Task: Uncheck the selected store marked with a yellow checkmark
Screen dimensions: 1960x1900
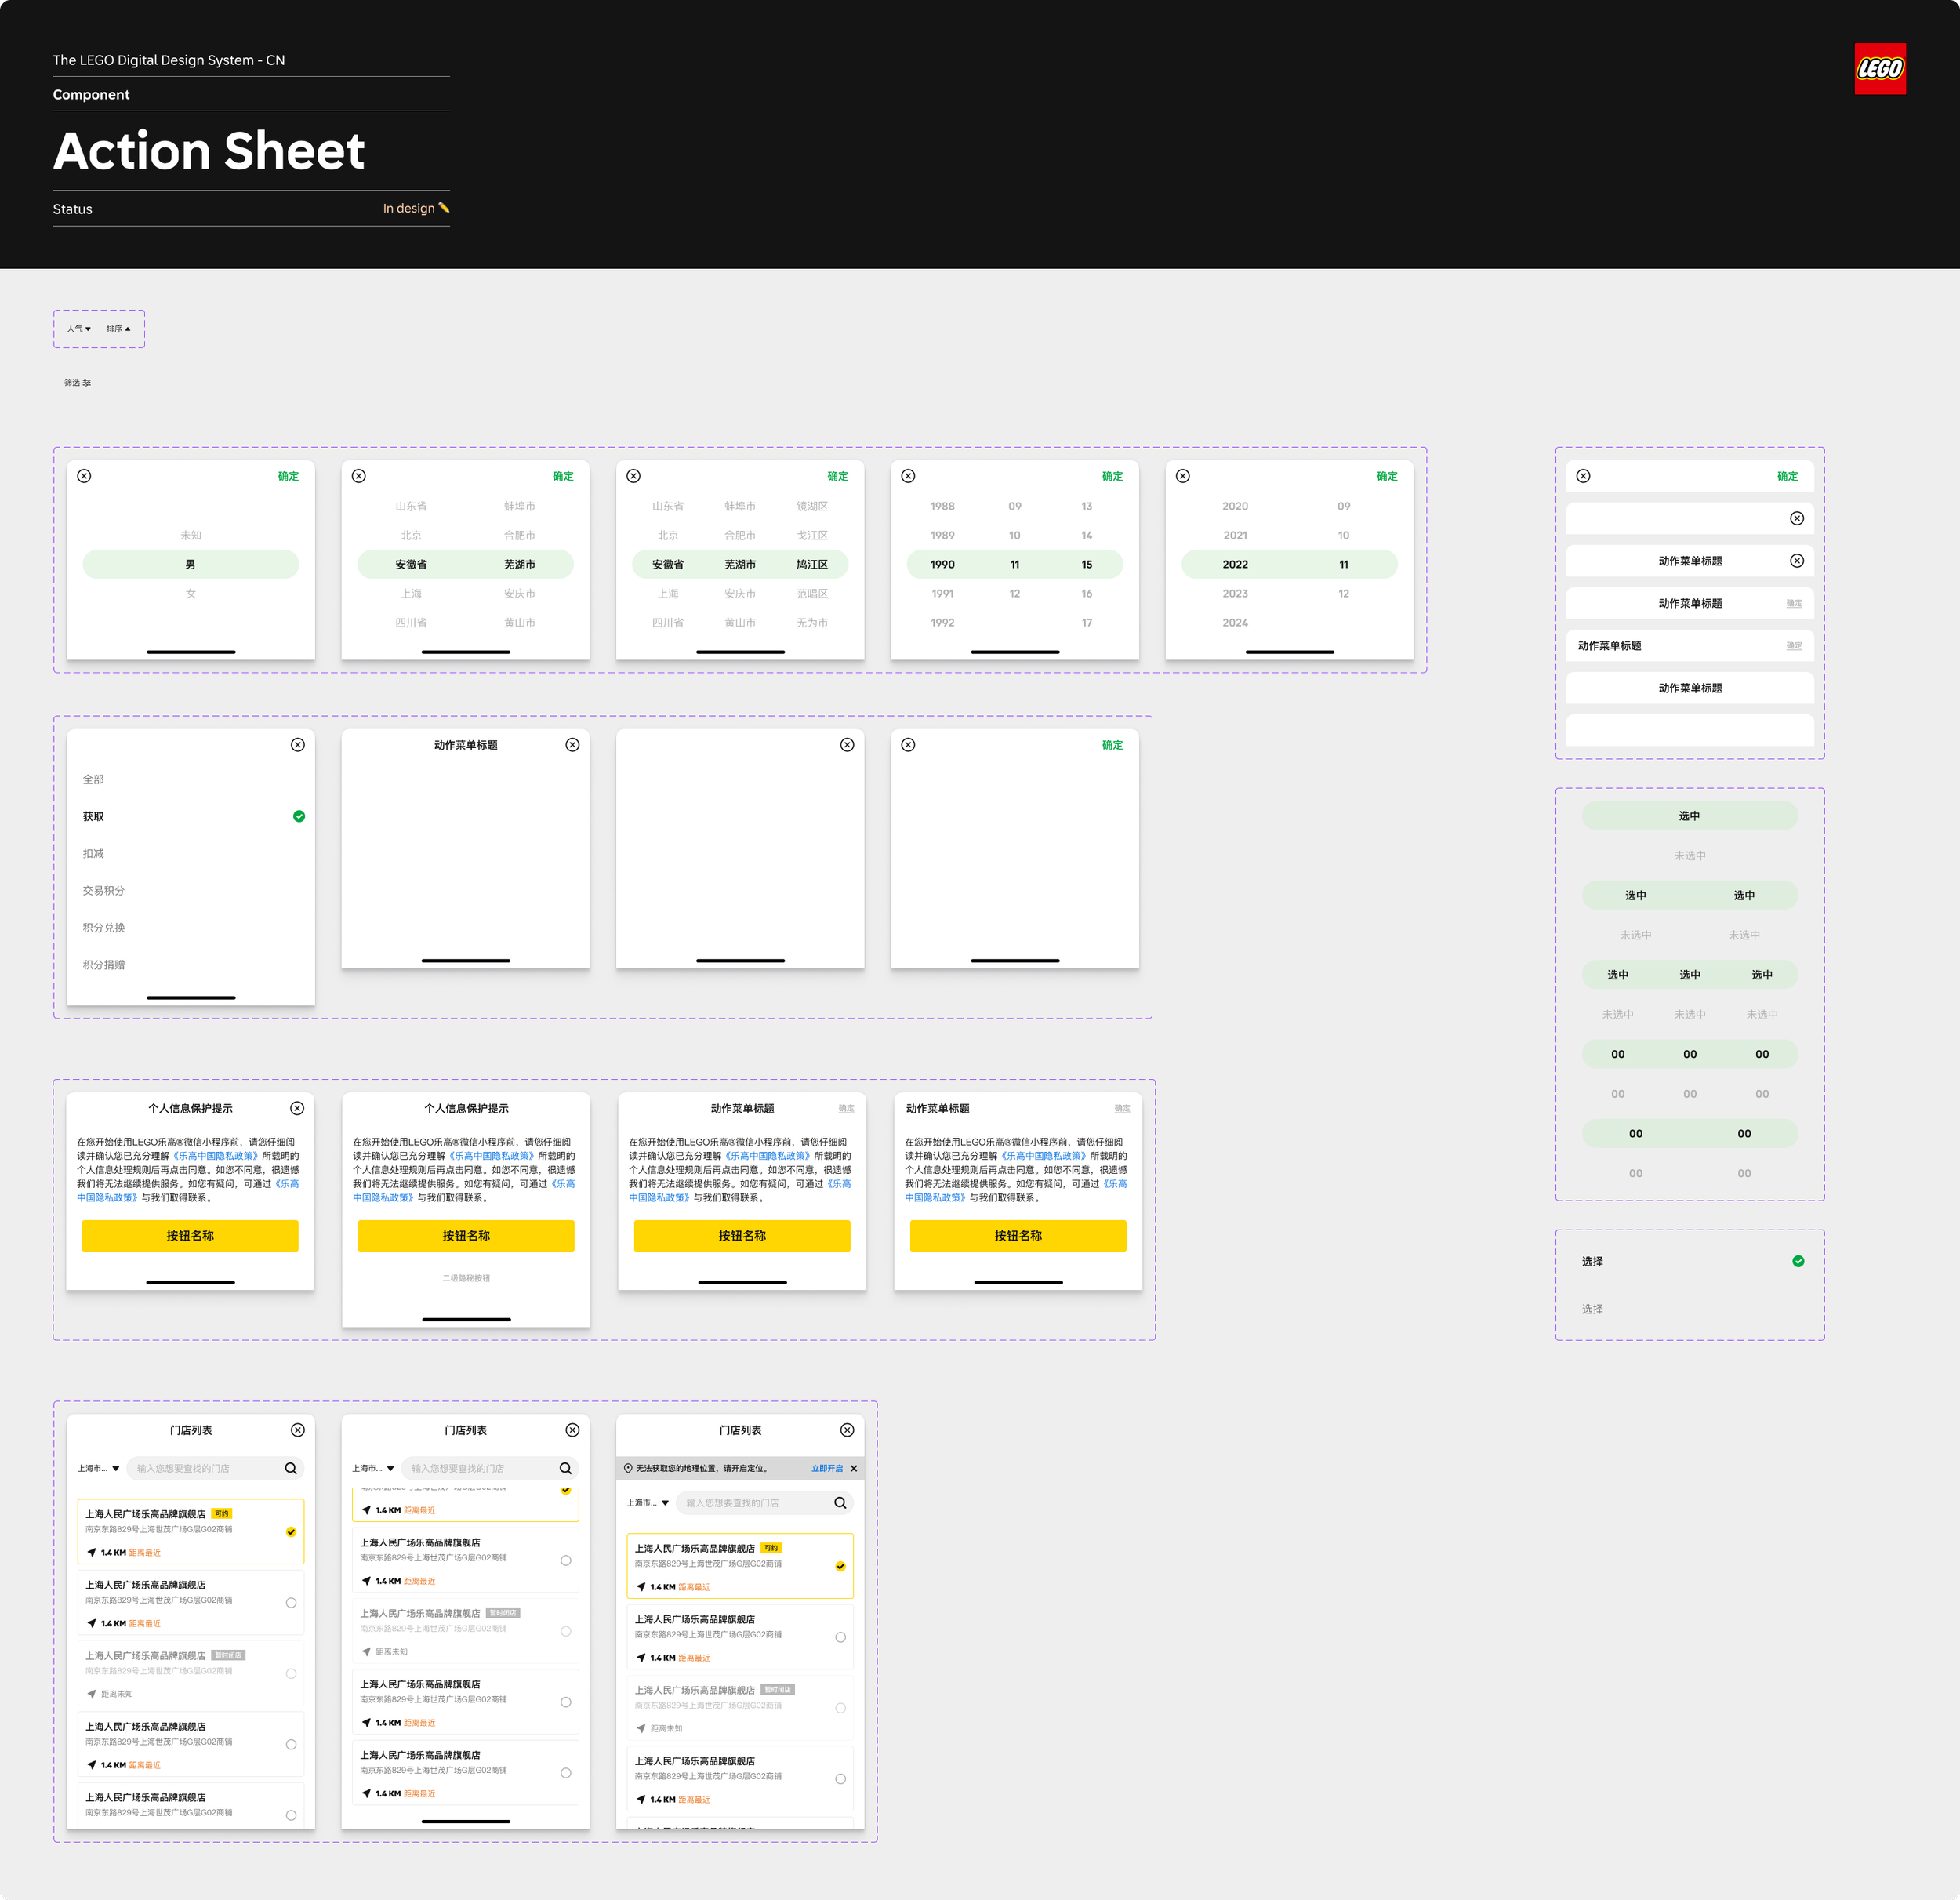Action: [x=291, y=1531]
